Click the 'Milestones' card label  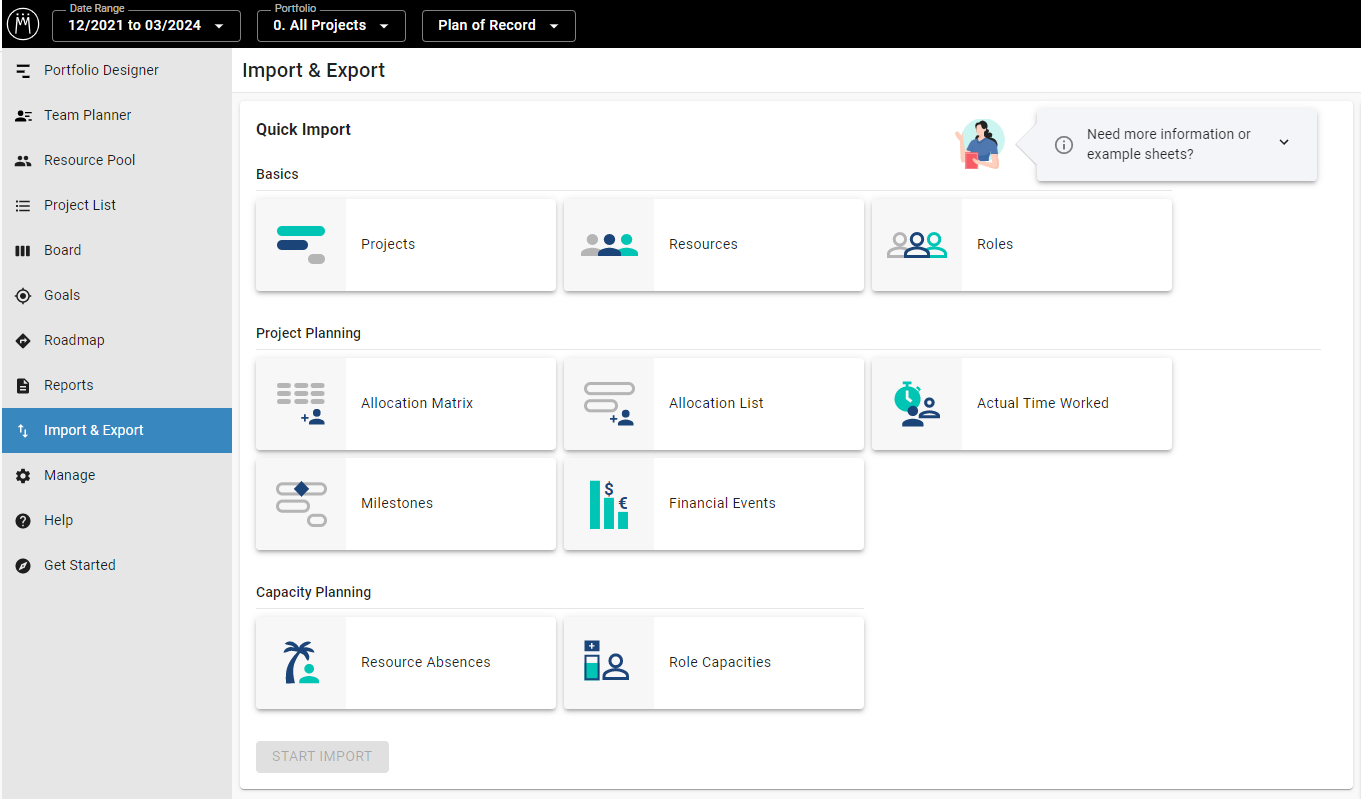tap(397, 504)
